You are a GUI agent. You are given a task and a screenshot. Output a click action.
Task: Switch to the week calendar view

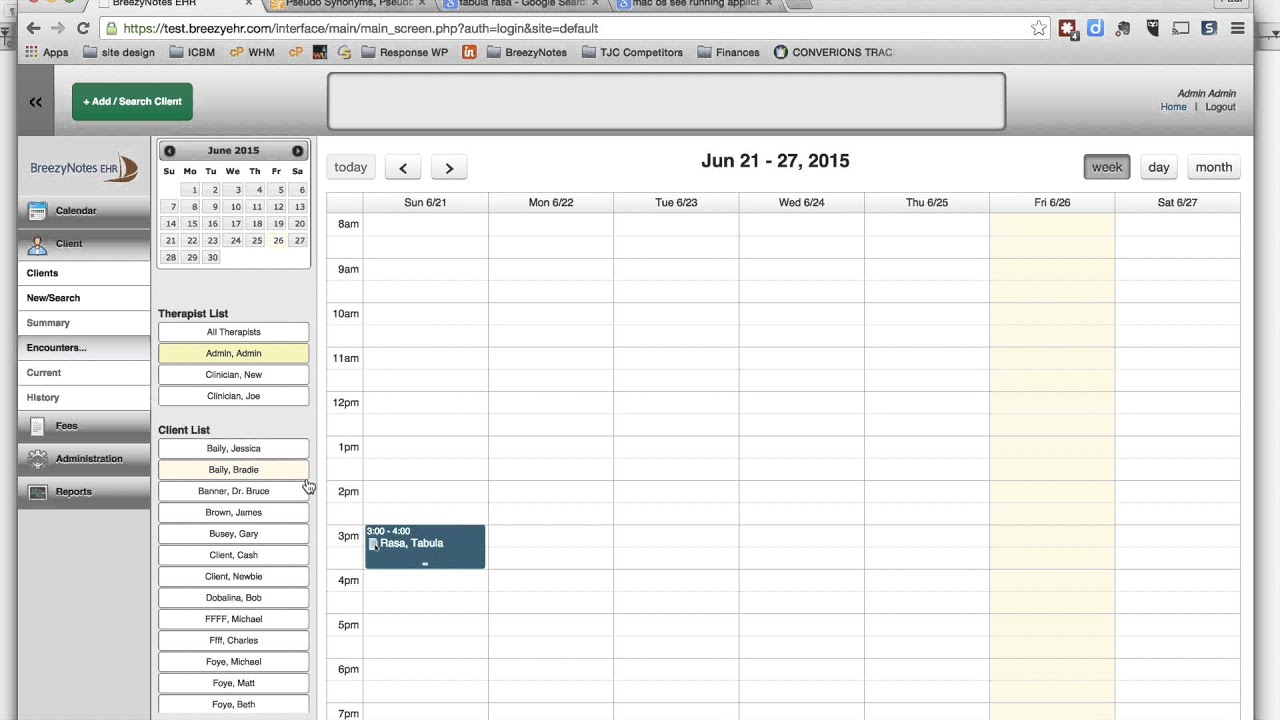pos(1107,168)
